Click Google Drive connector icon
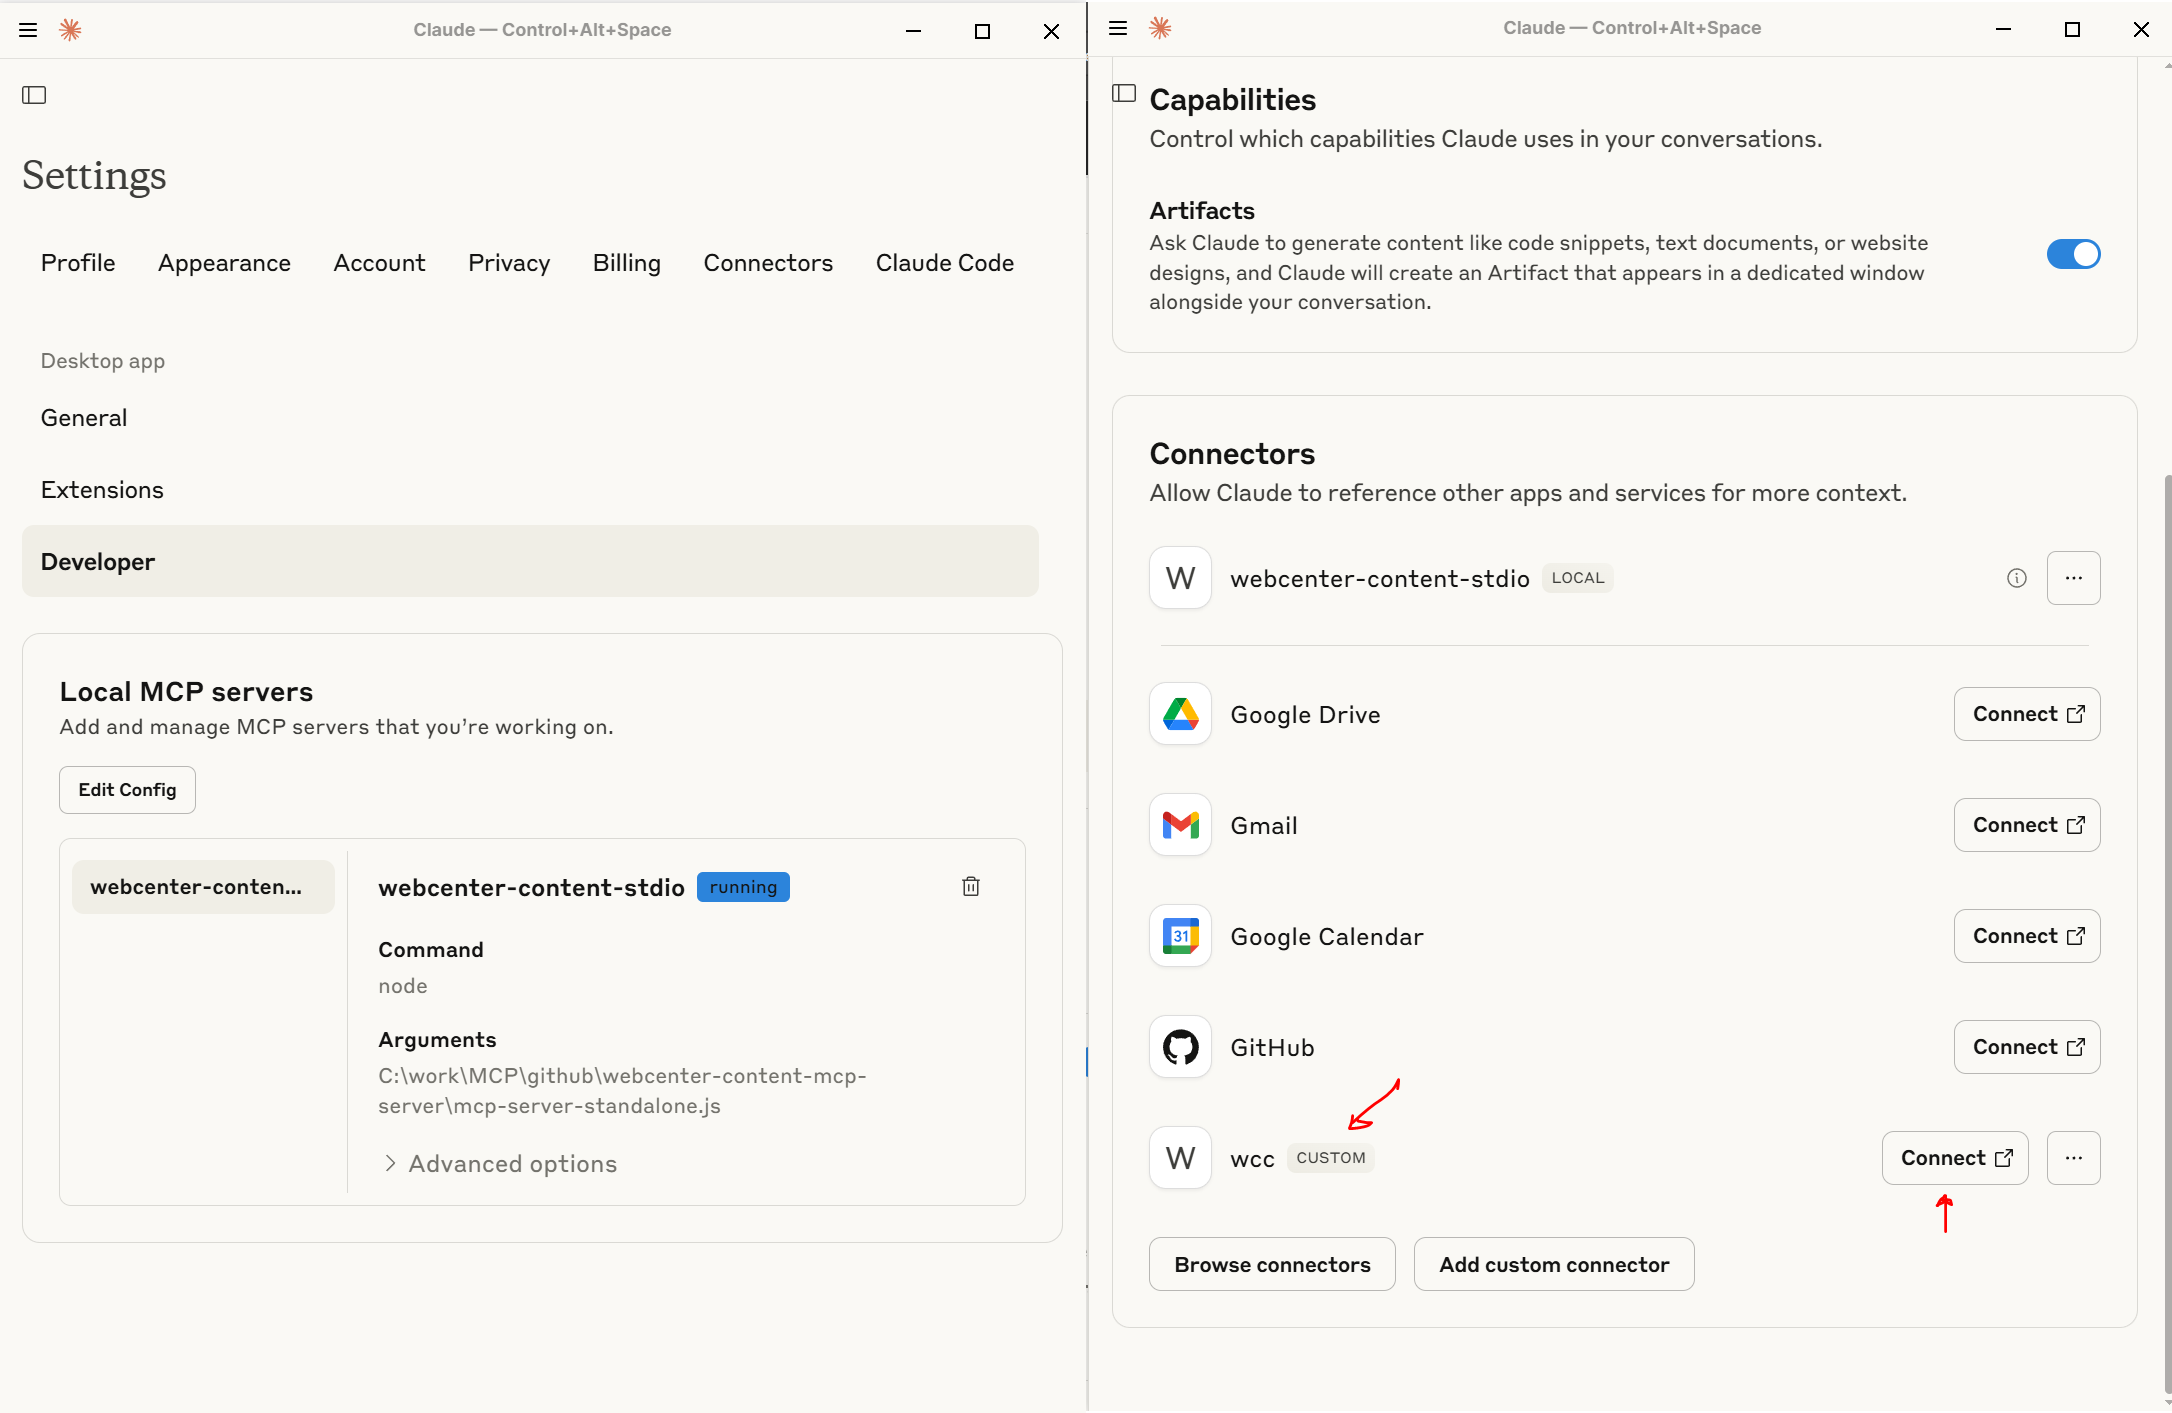 click(x=1180, y=714)
